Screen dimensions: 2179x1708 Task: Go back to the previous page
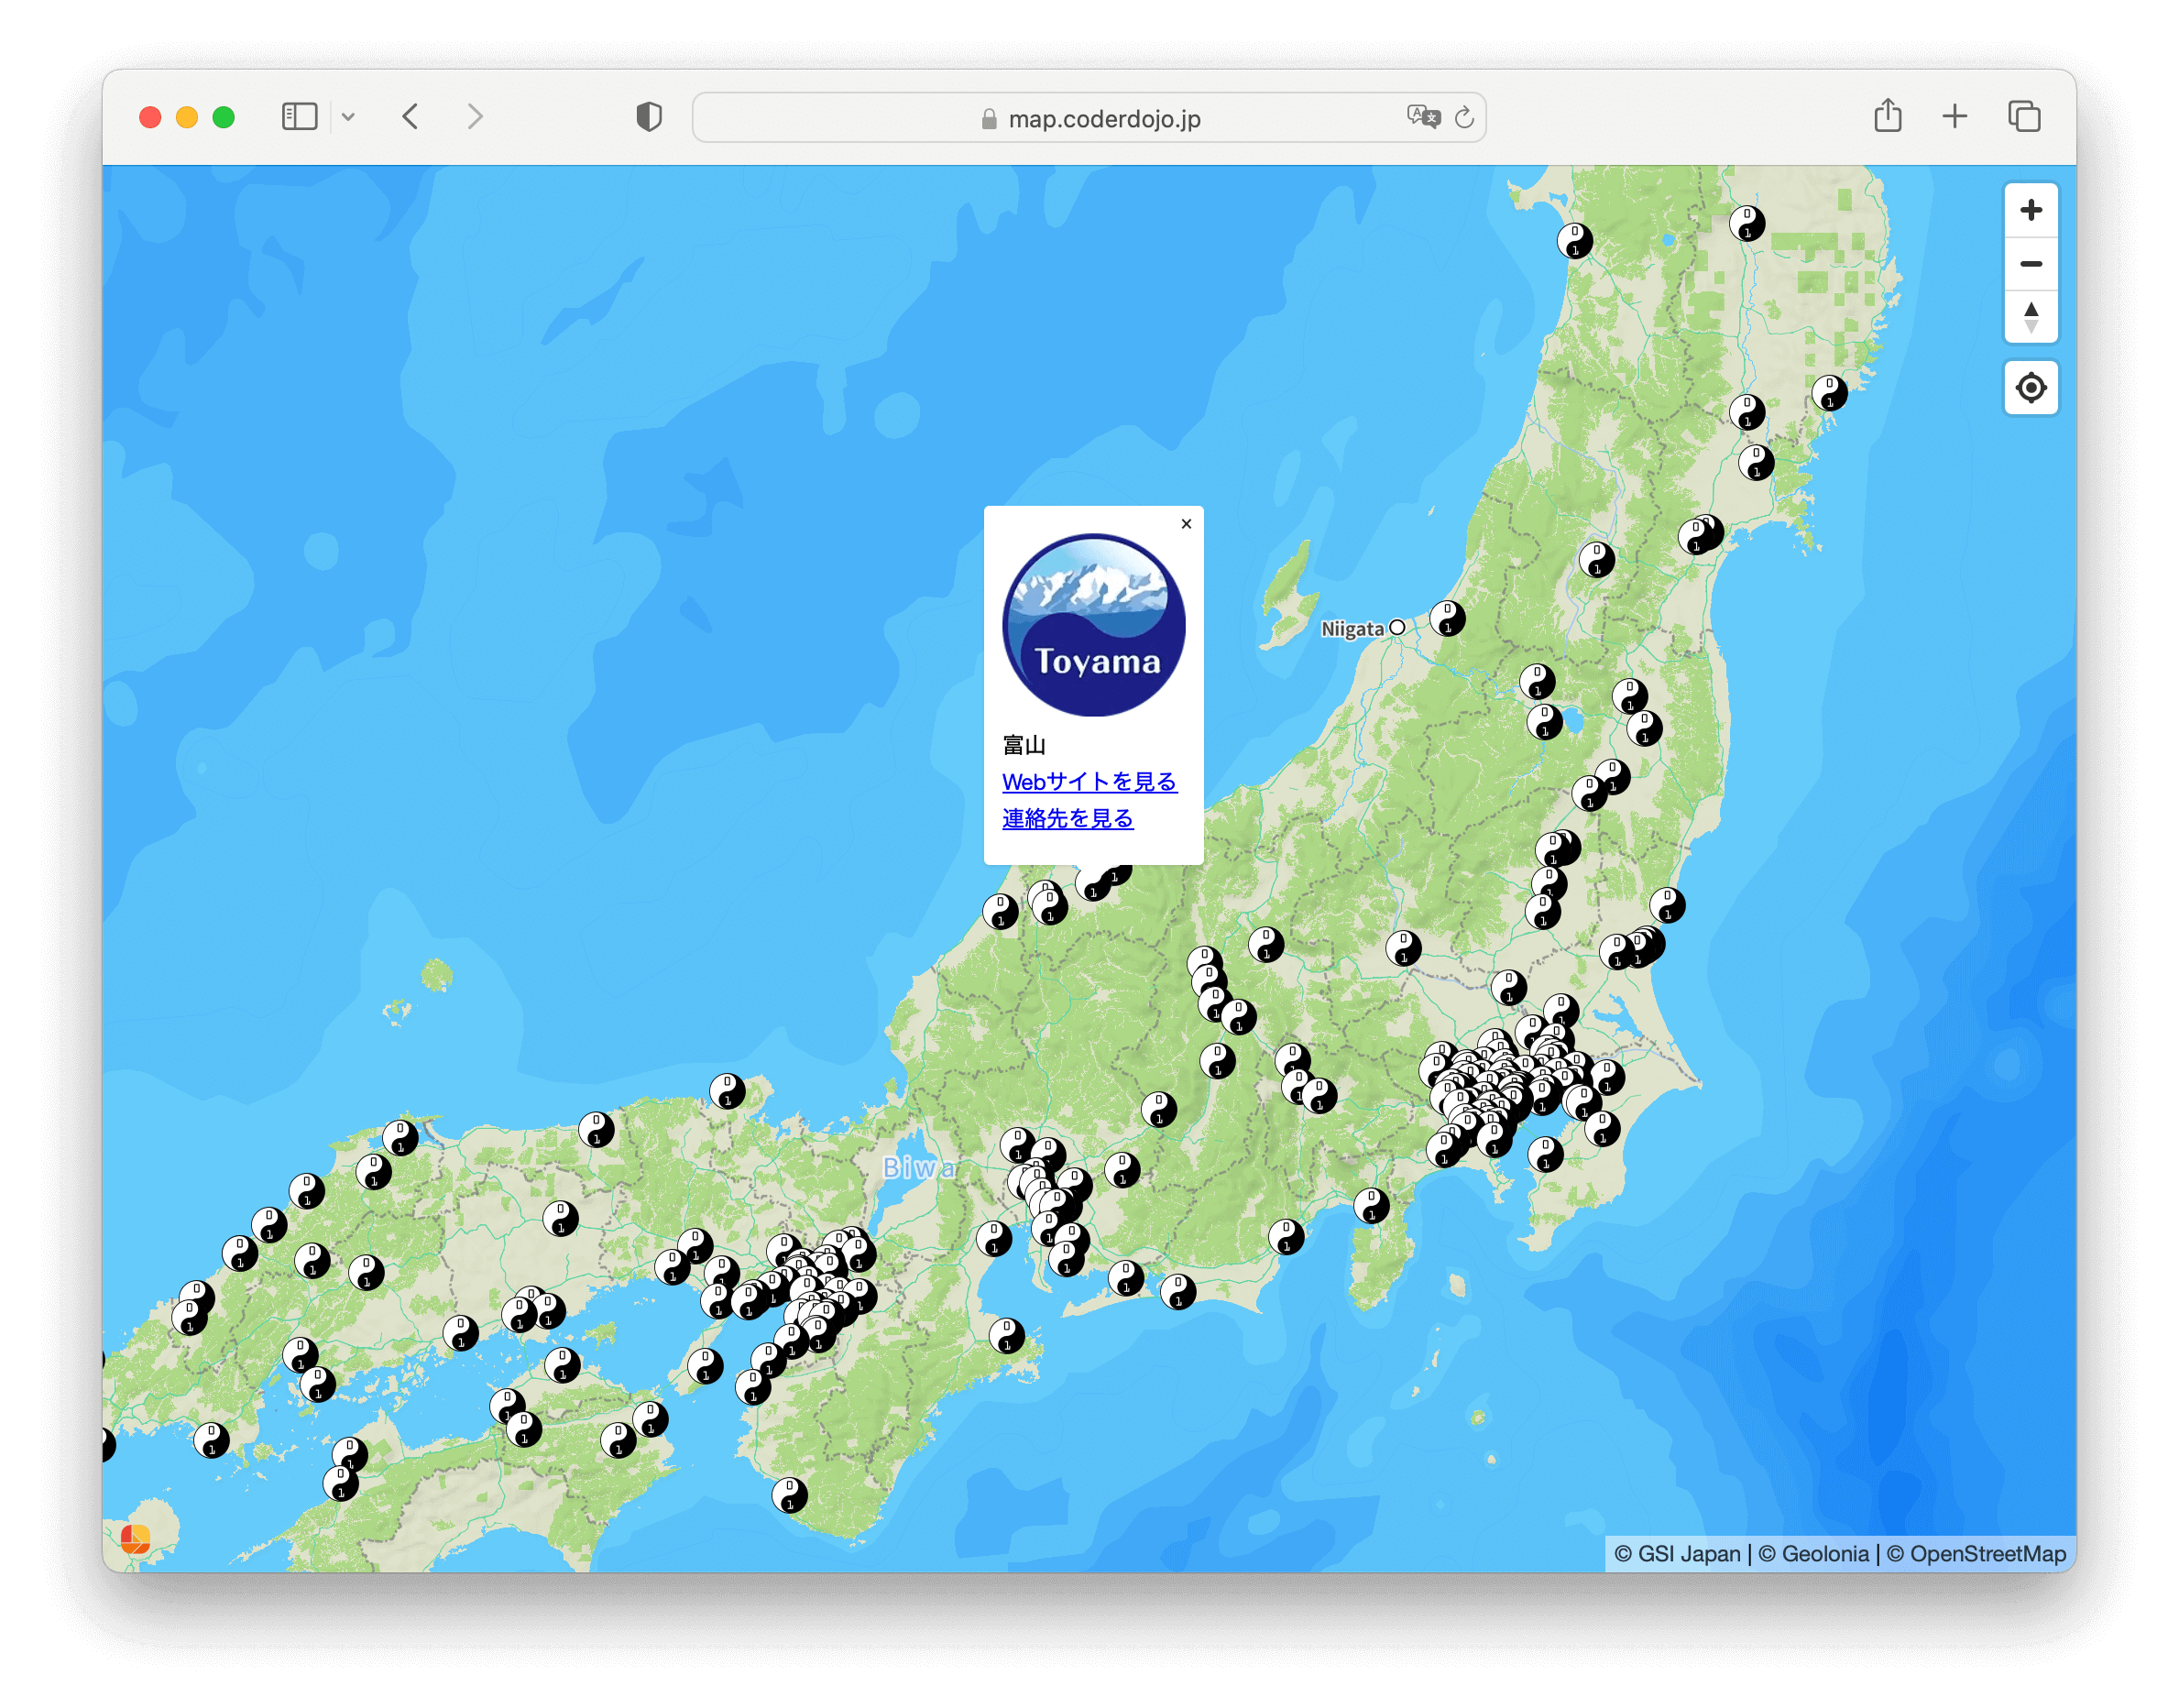pos(411,117)
